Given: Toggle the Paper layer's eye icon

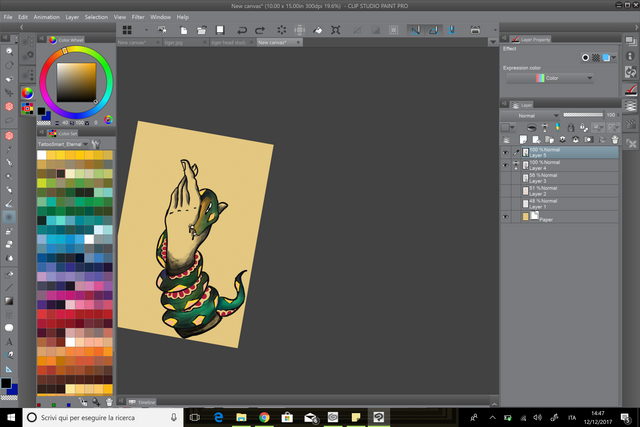Looking at the screenshot, I should 505,216.
